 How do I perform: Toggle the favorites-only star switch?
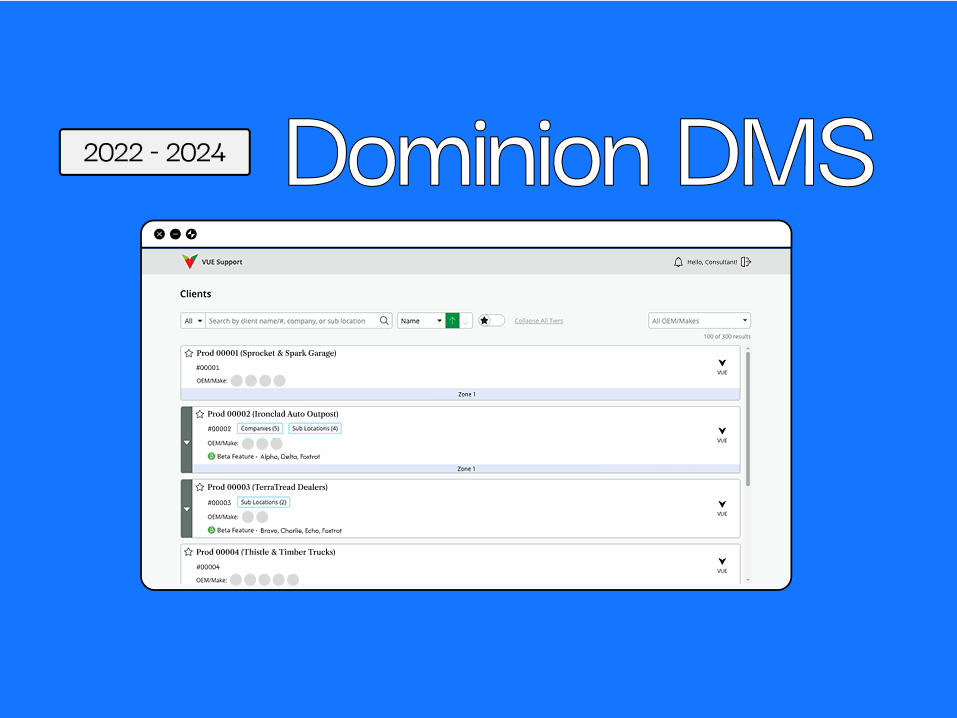pyautogui.click(x=491, y=321)
